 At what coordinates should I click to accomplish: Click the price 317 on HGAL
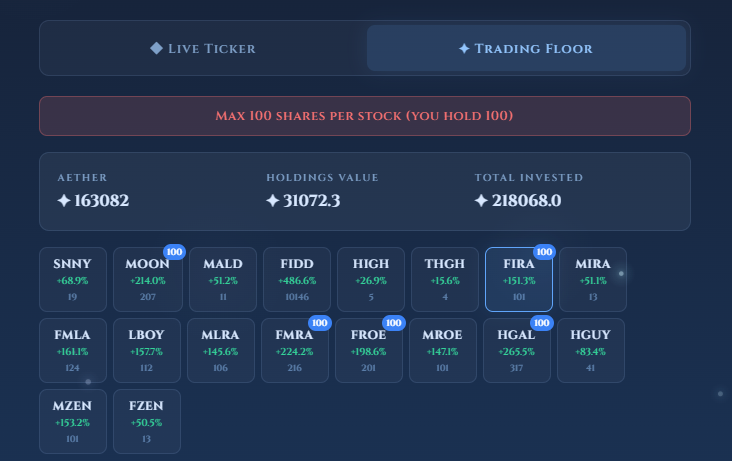point(516,368)
